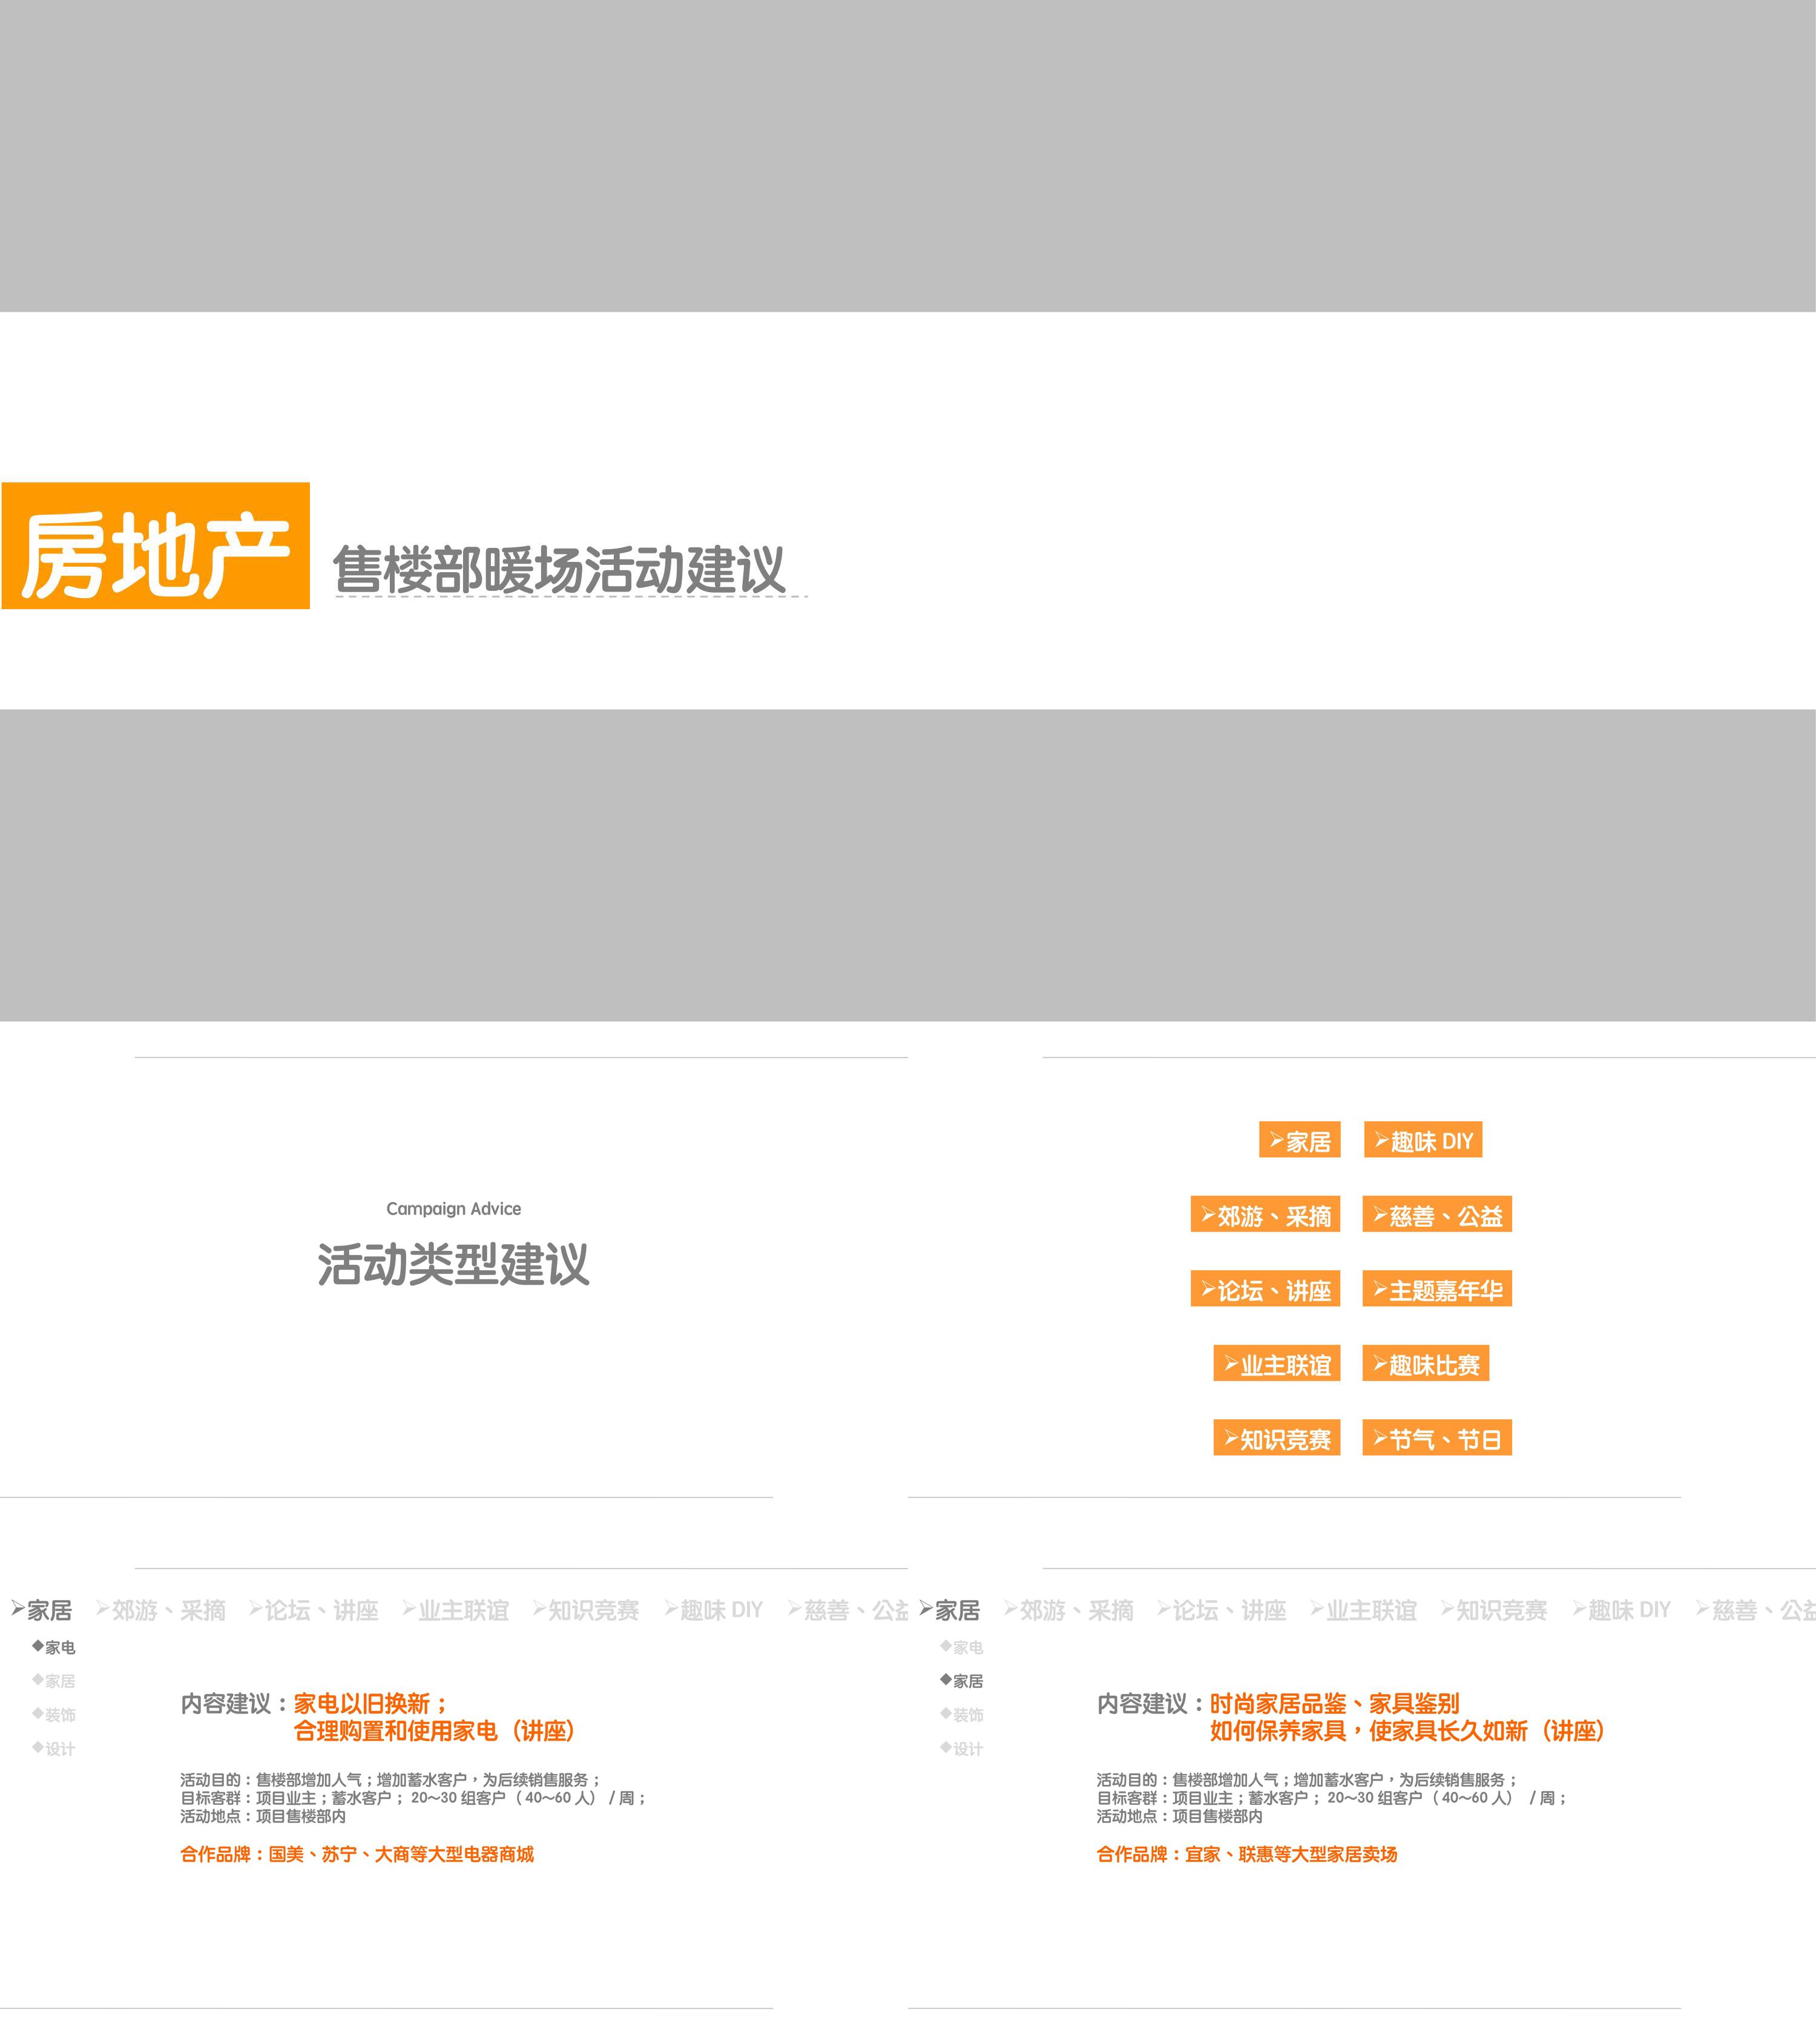This screenshot has height=2044, width=1816.
Task: Select 设计 sub-item in the 时尚家居品鉴 slide
Action: [962, 1749]
